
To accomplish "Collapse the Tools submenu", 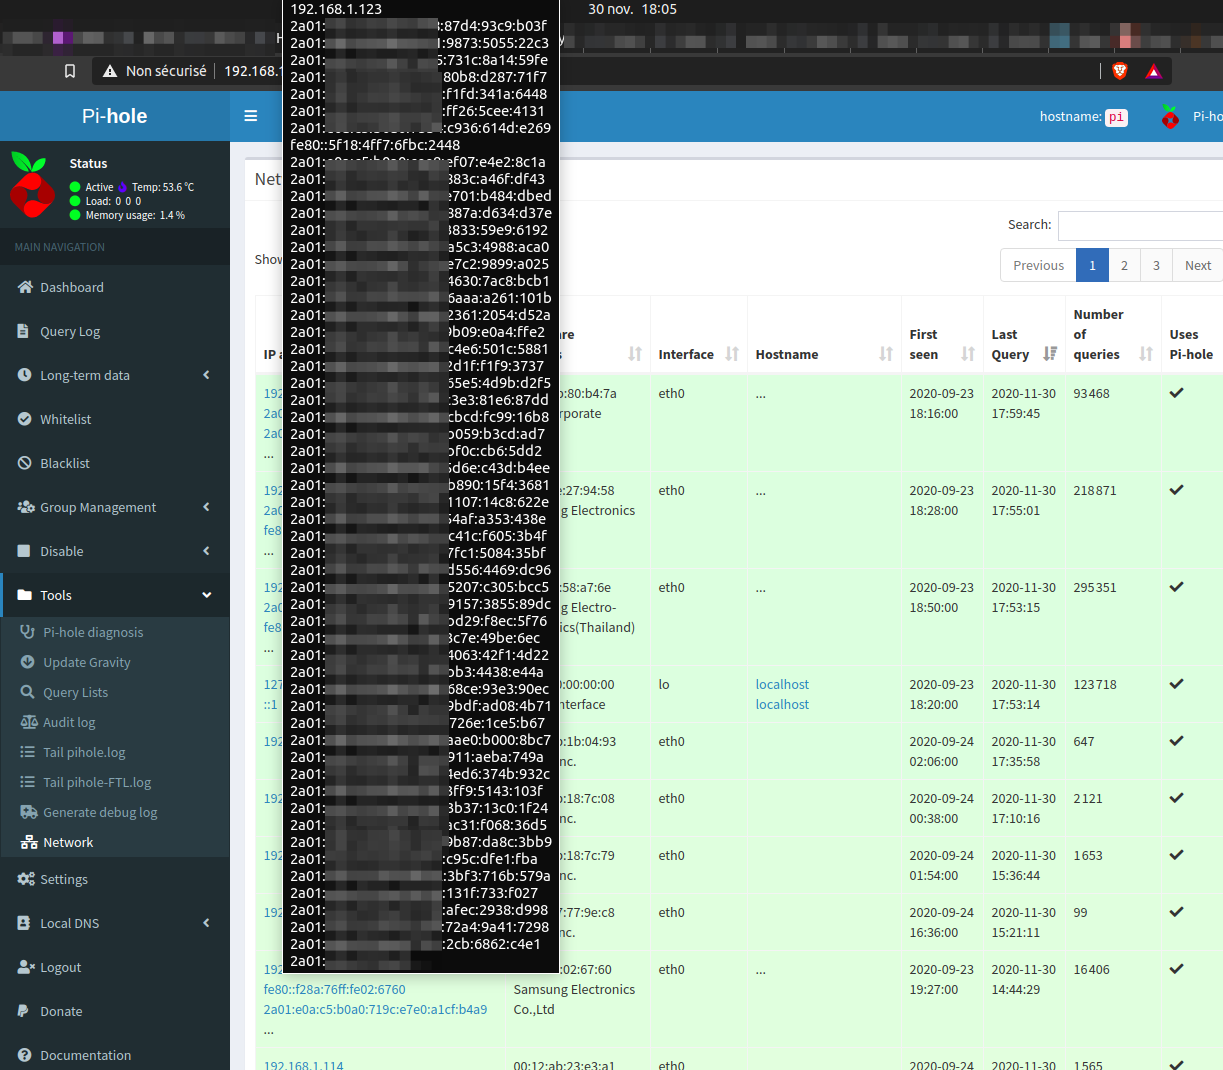I will (115, 595).
